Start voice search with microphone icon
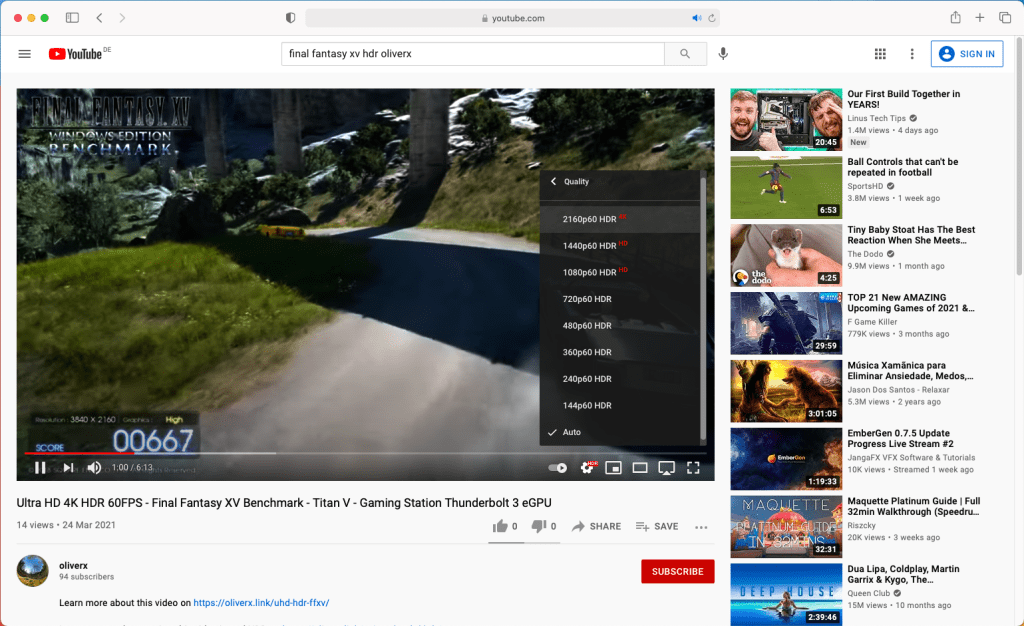1024x626 pixels. coord(723,54)
